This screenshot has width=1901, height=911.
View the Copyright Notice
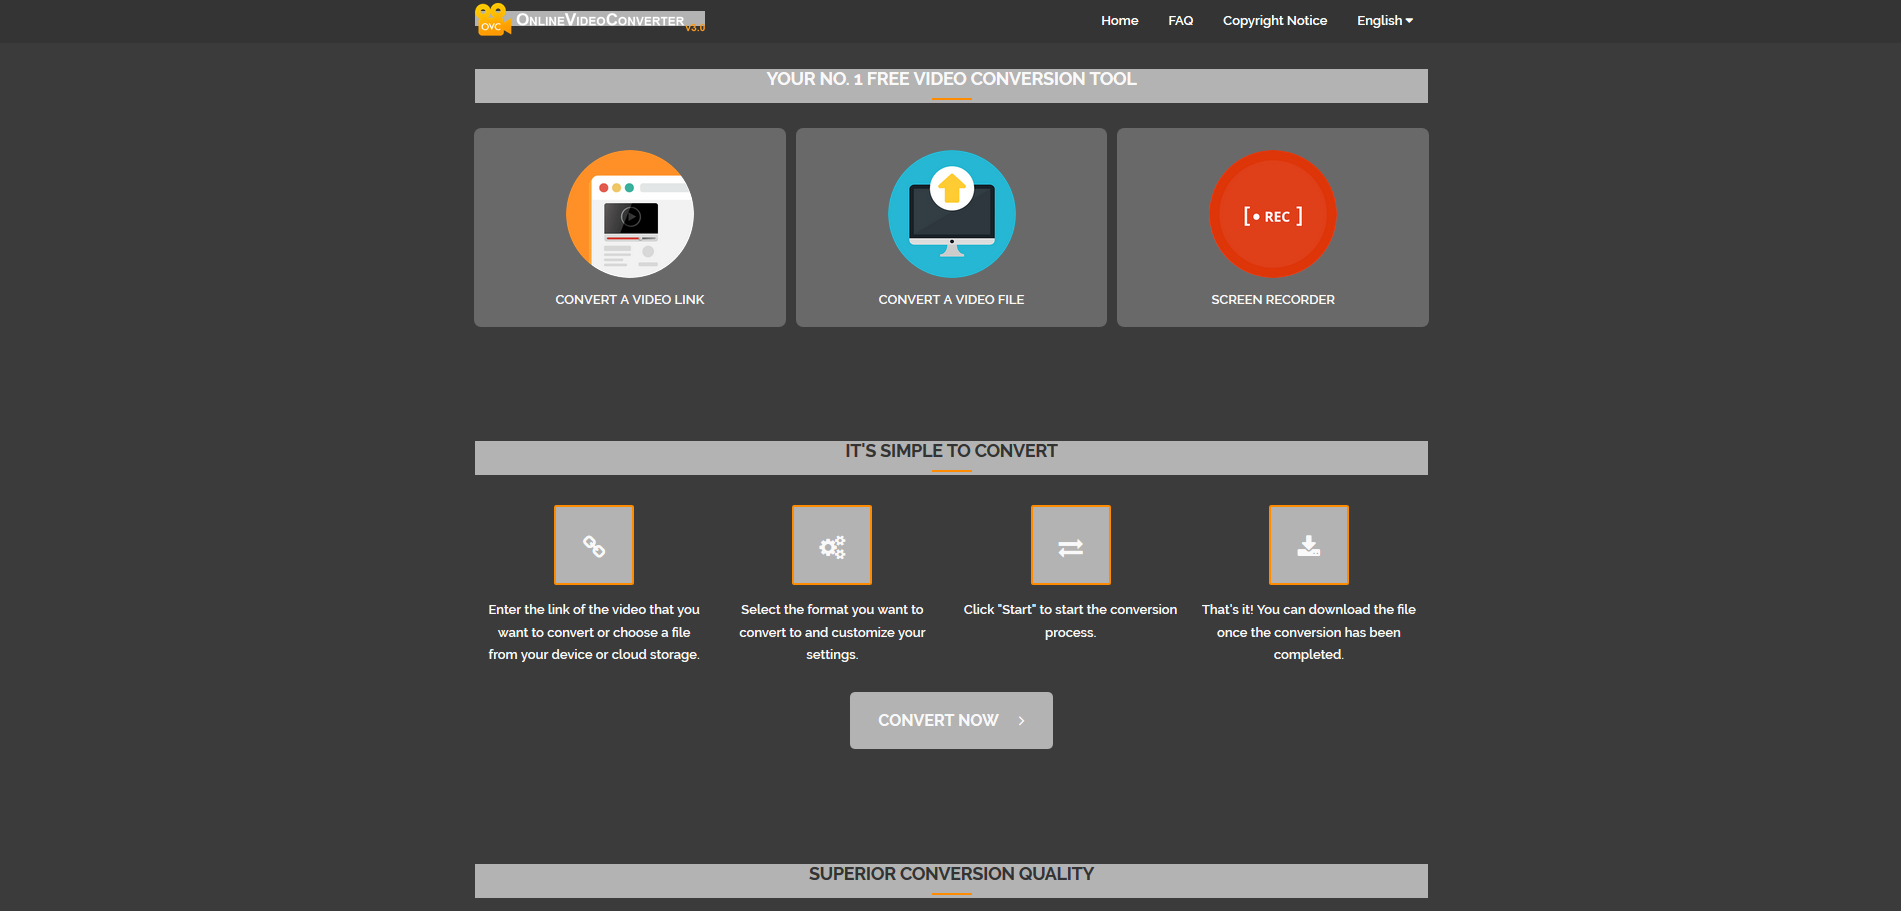tap(1274, 20)
